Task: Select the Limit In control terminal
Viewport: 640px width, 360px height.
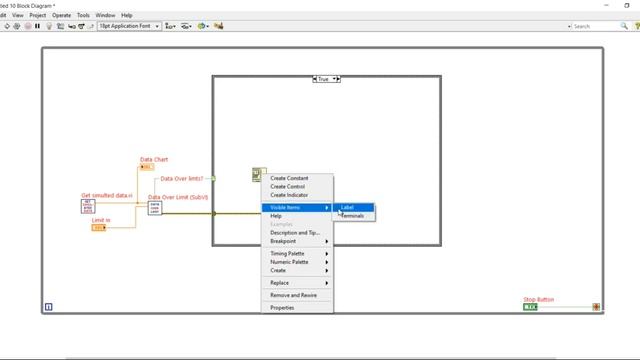Action: coord(99,228)
